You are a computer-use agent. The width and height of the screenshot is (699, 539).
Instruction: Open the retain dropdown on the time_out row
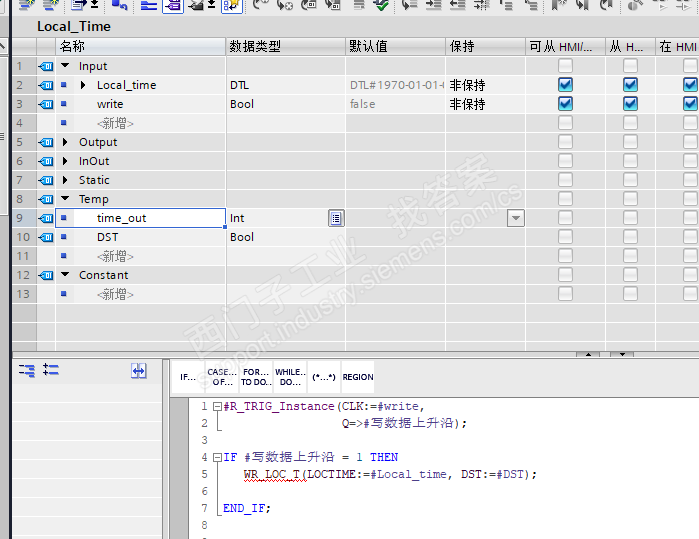coord(516,218)
